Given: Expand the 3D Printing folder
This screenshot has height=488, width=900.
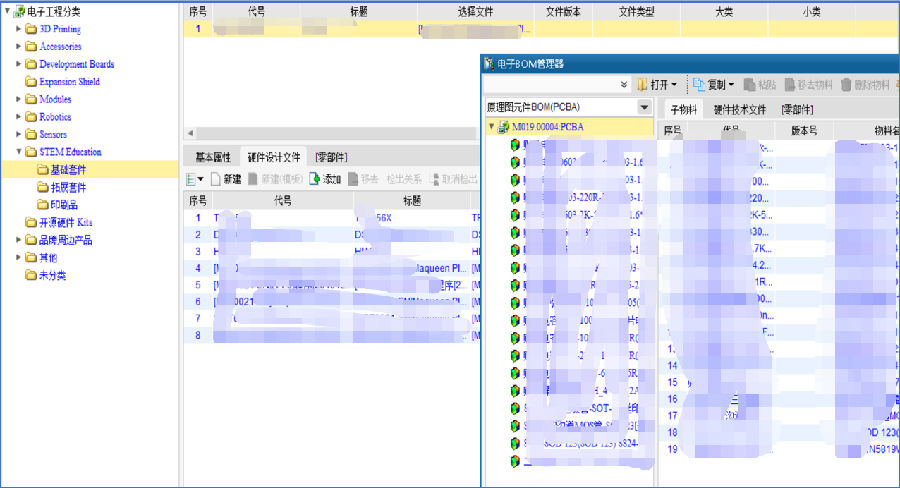Looking at the screenshot, I should (19, 29).
